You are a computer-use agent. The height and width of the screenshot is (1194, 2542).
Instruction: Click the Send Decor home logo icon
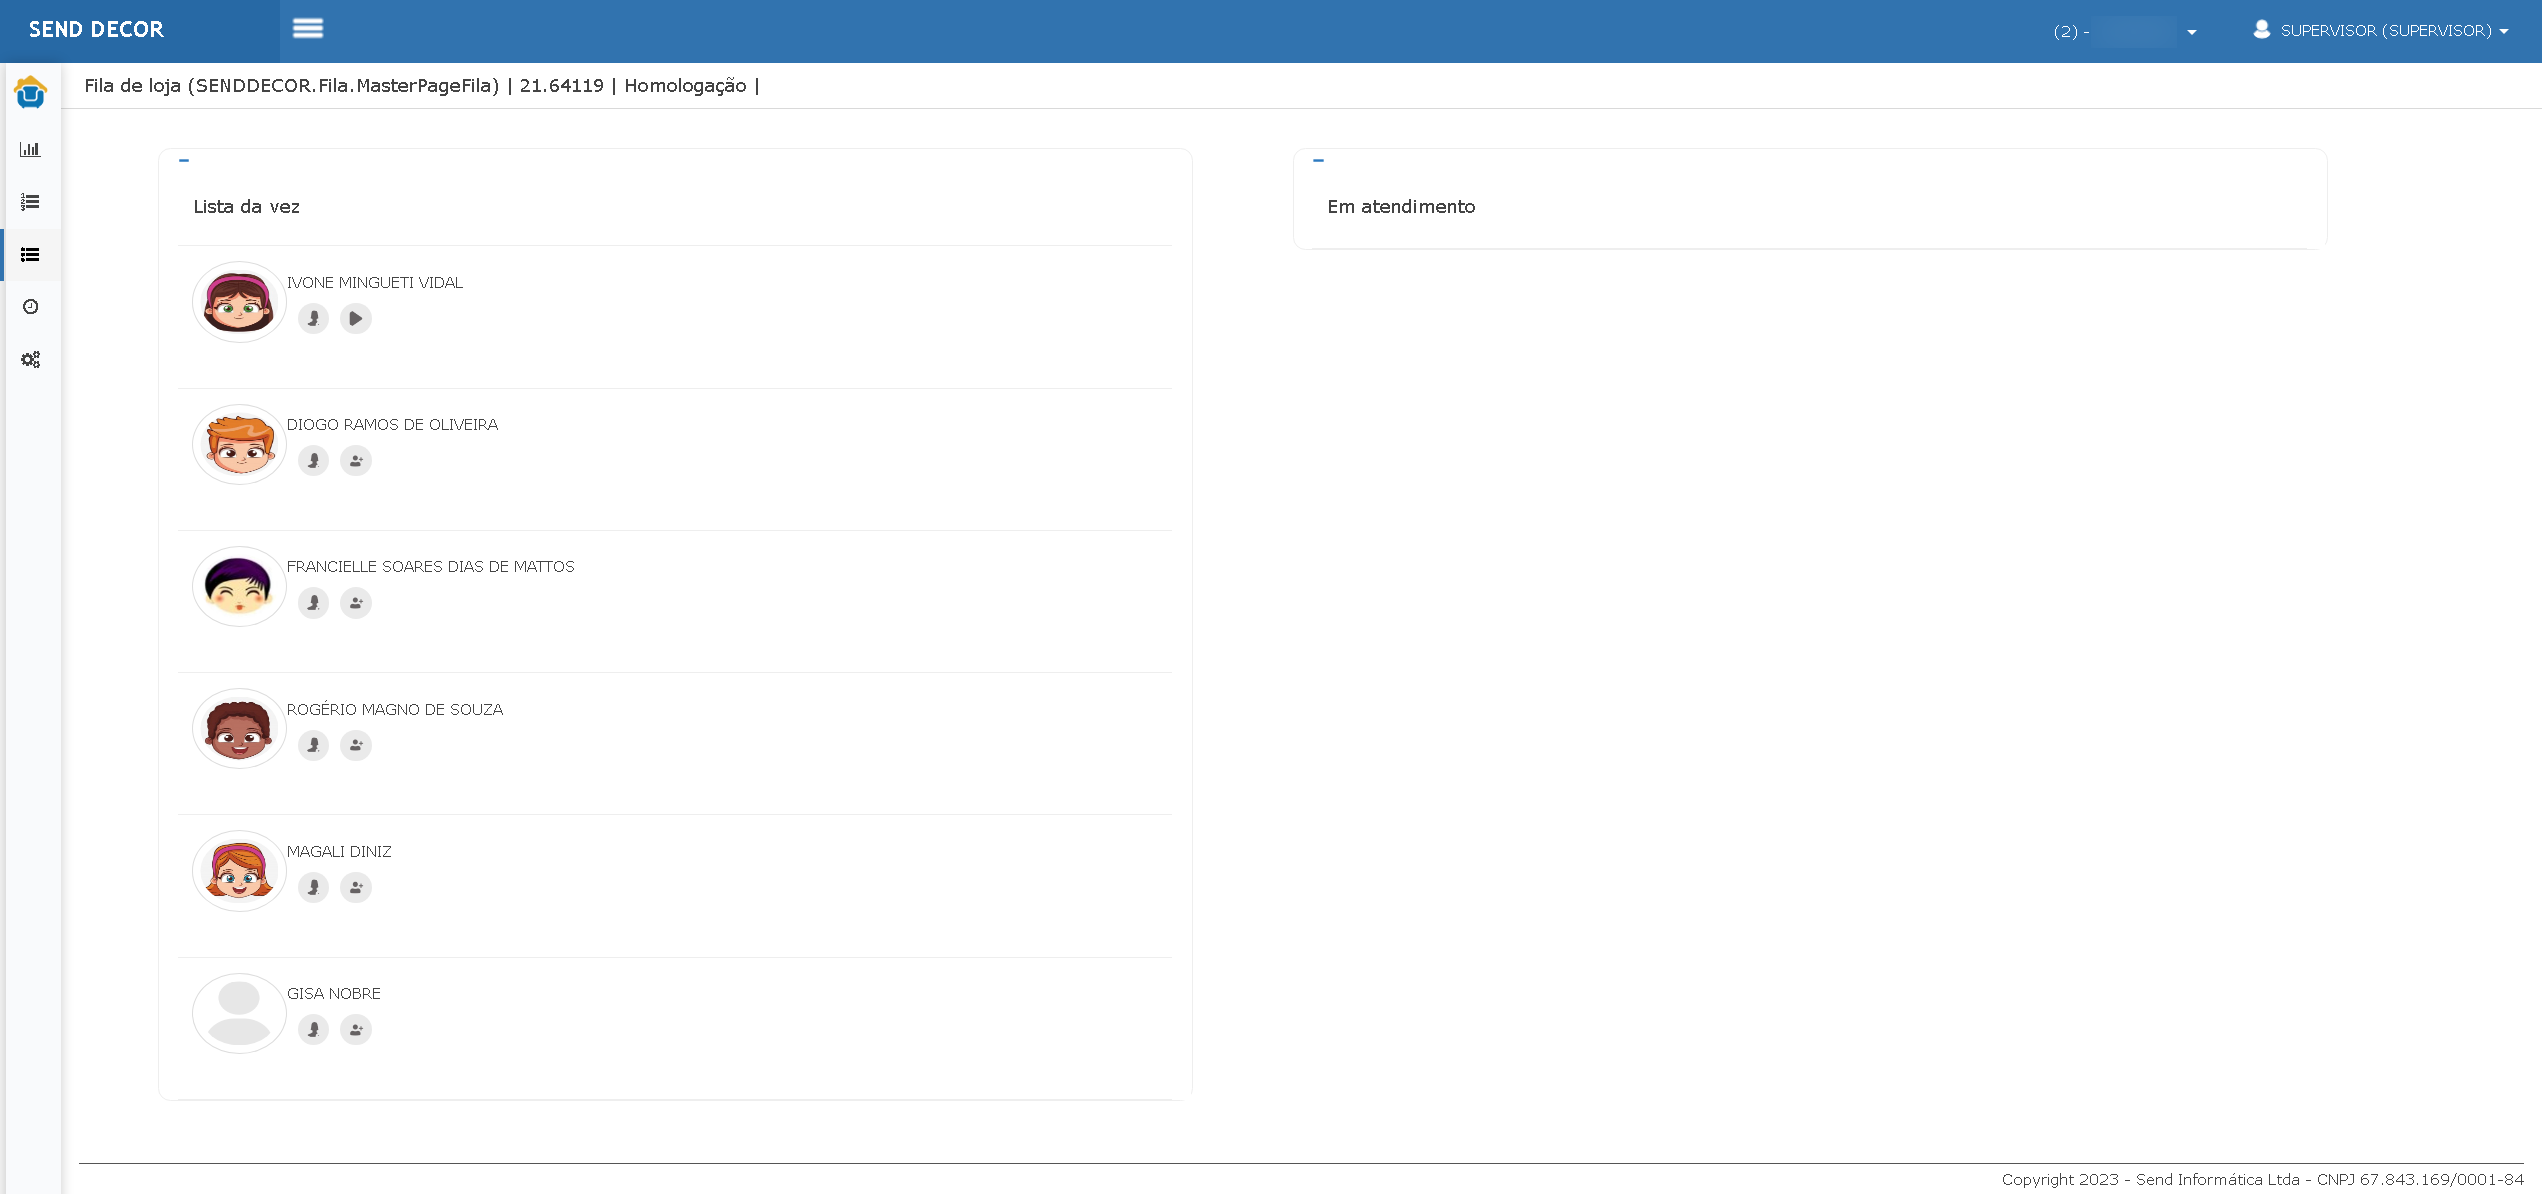point(30,92)
